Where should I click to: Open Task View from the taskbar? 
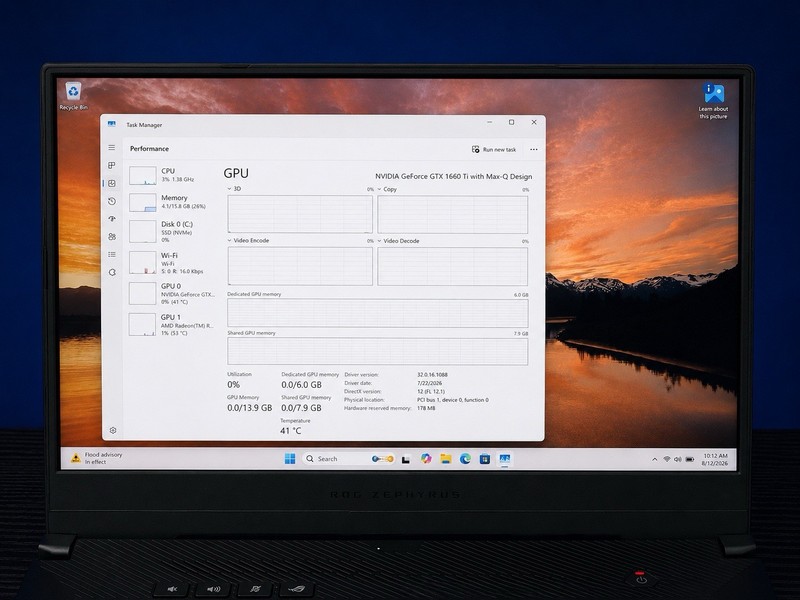click(406, 459)
